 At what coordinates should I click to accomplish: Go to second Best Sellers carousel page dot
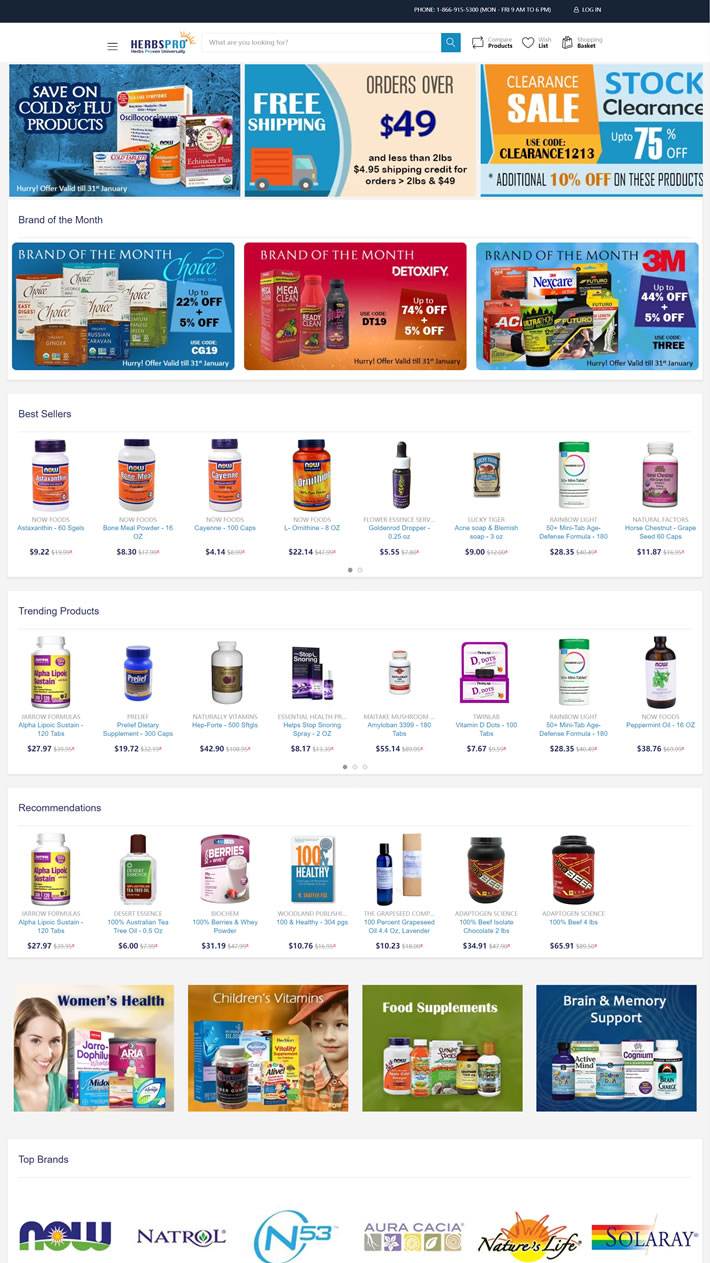tap(360, 570)
